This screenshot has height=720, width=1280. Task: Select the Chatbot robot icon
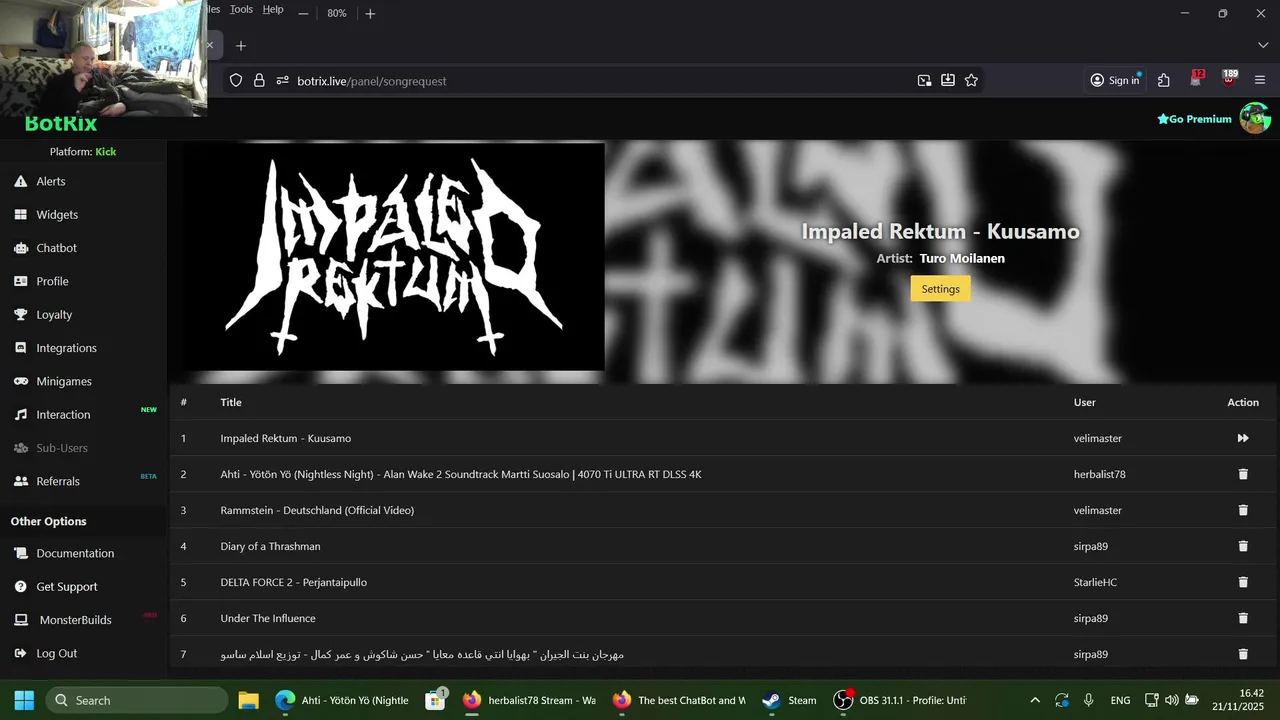pyautogui.click(x=20, y=248)
